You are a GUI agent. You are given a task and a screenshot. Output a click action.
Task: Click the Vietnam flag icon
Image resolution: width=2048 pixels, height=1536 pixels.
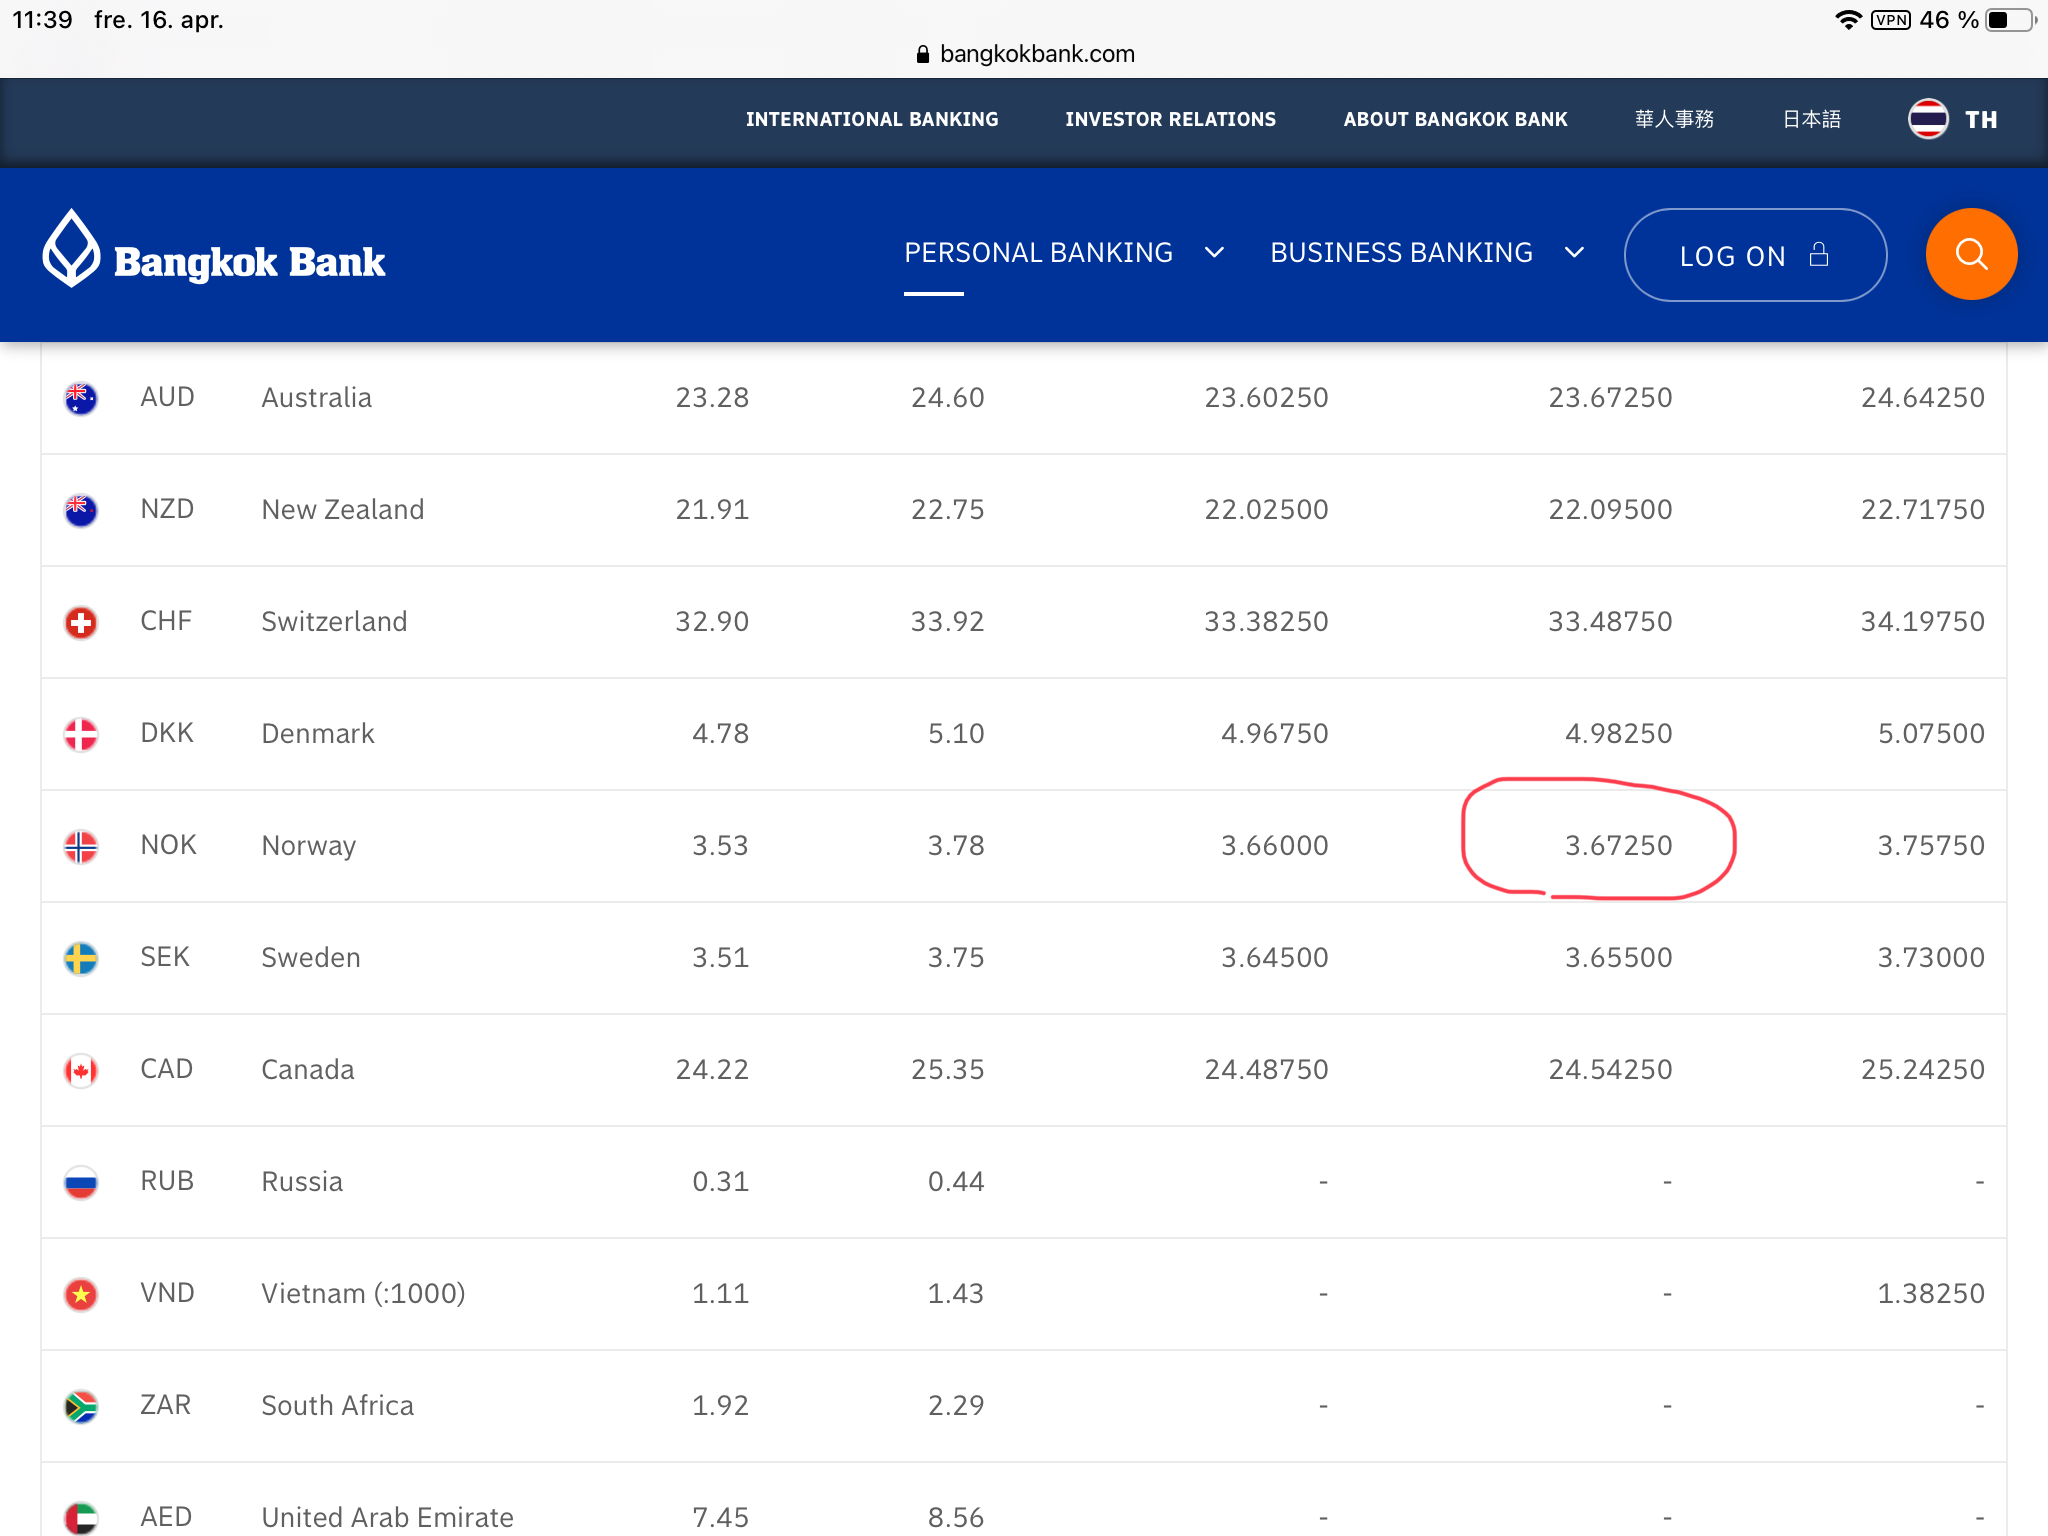point(81,1294)
